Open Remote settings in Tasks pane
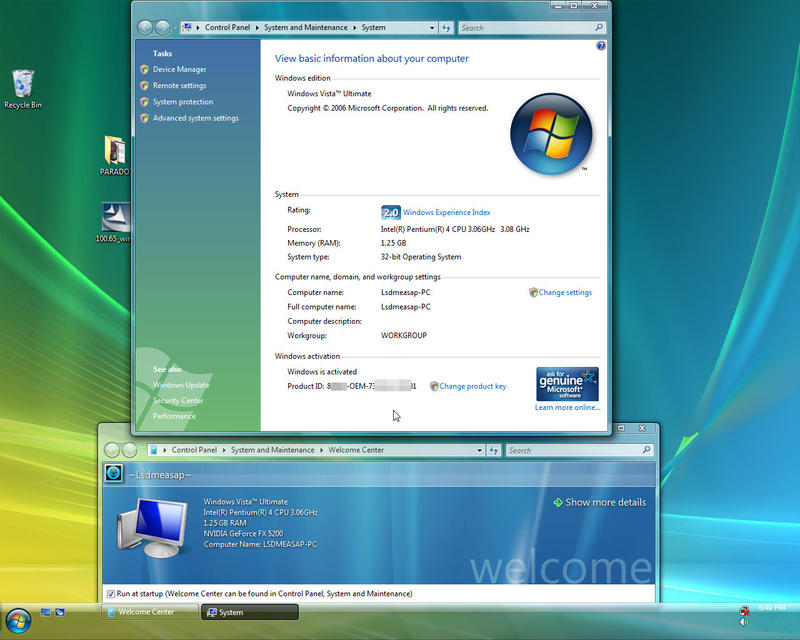Screen dimensions: 800x640 click(x=179, y=86)
